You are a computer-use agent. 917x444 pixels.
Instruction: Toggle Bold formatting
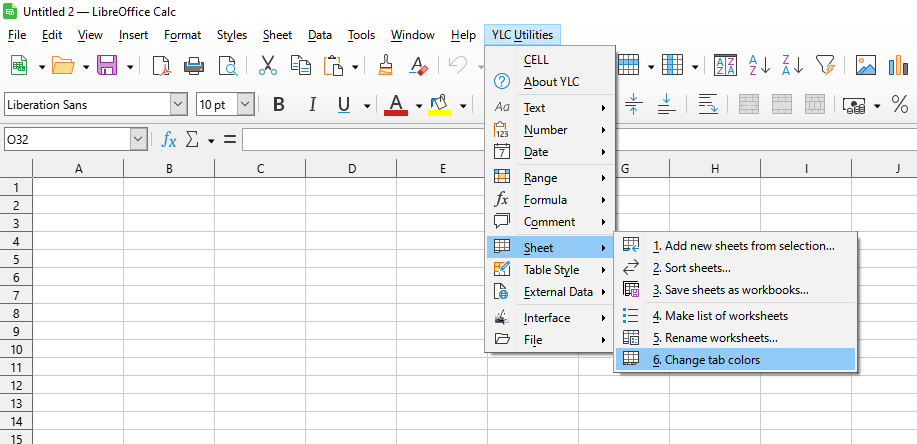[279, 105]
